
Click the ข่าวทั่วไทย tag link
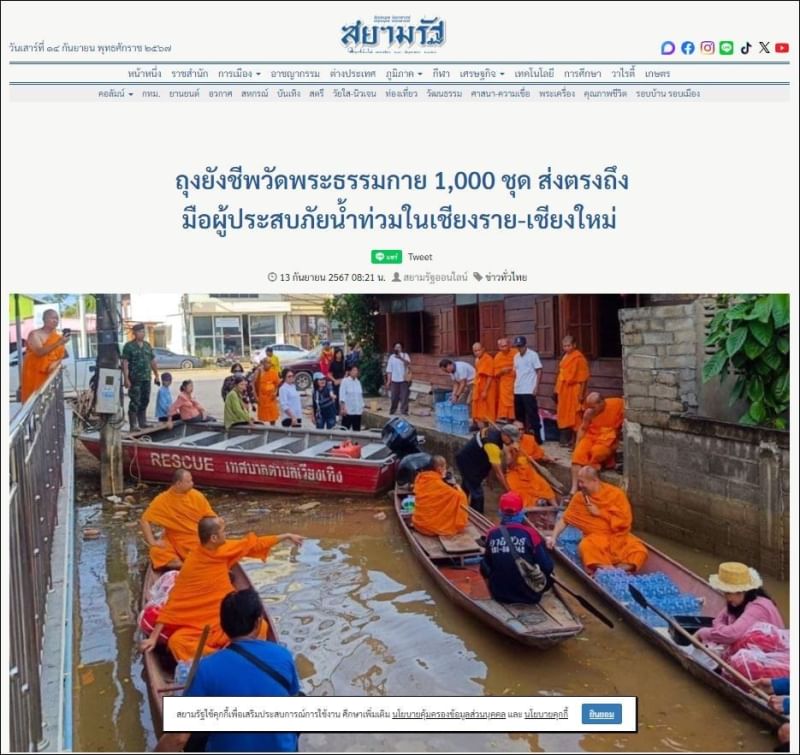[x=506, y=278]
